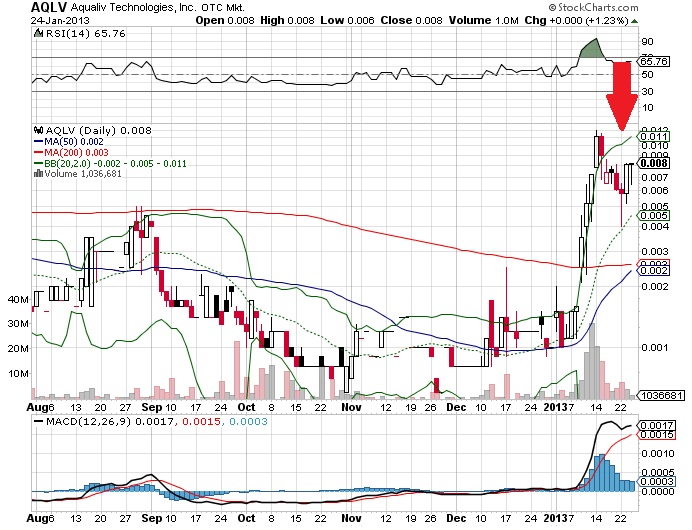The width and height of the screenshot is (692, 530).
Task: Click the Oct label under price chart
Action: 246,407
